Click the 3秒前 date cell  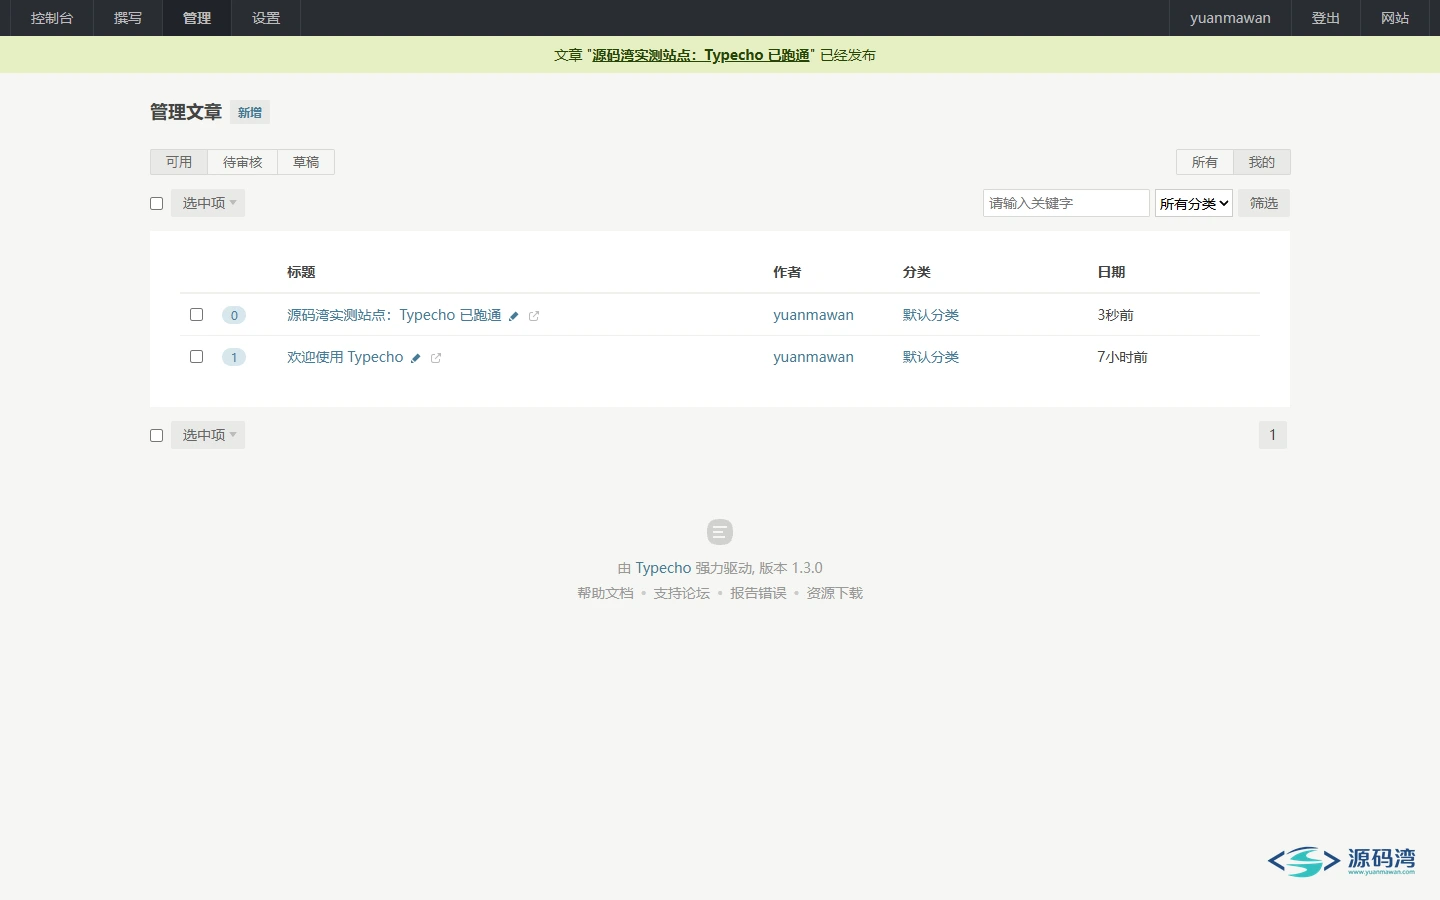point(1115,315)
